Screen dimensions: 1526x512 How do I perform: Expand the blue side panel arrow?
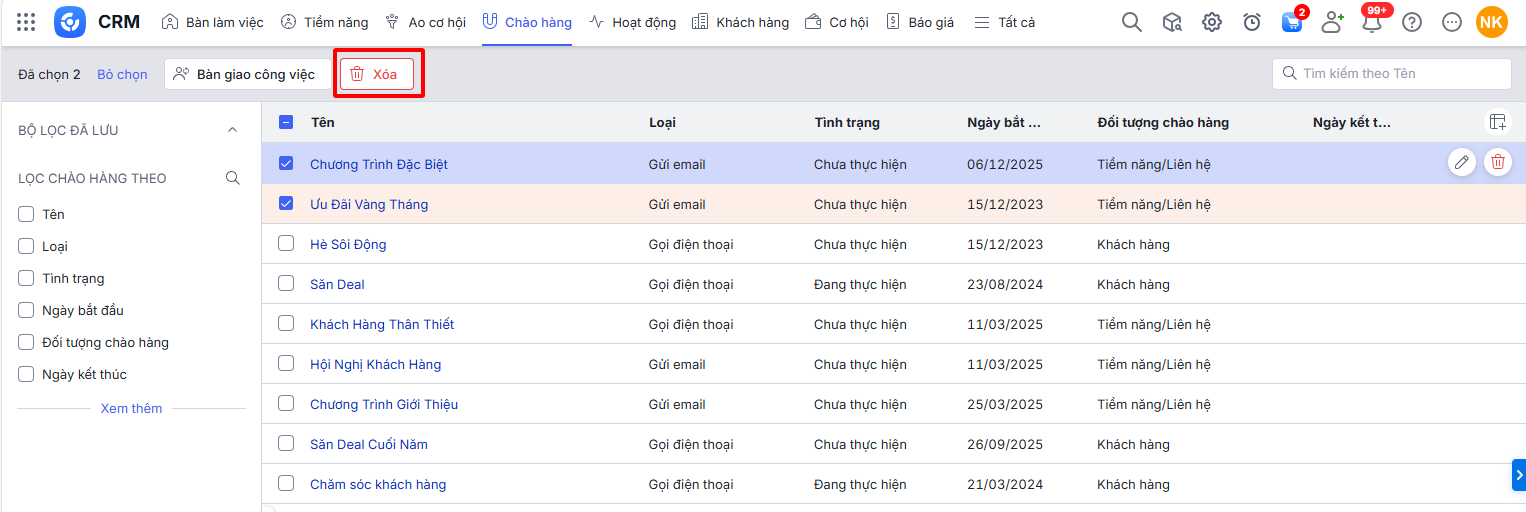[x=1518, y=475]
